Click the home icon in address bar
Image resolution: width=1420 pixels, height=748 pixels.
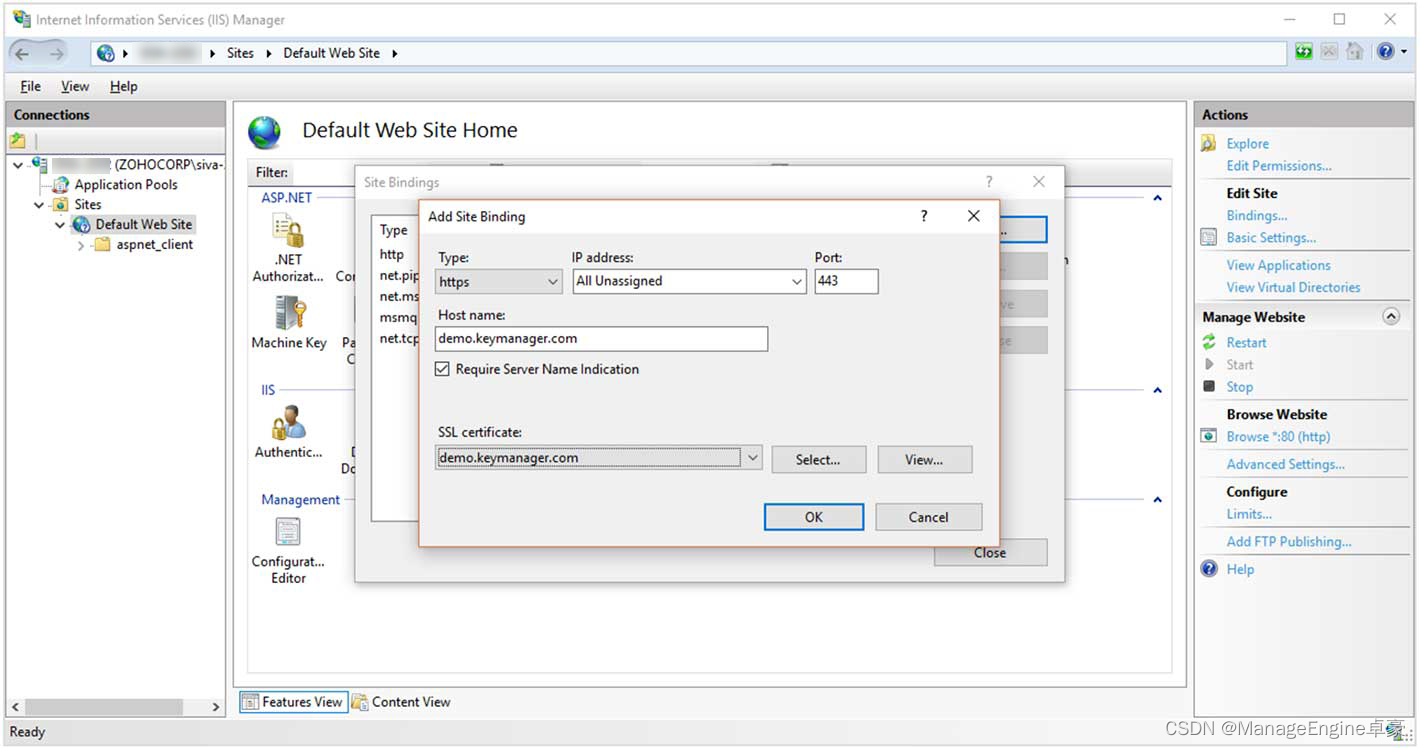point(1354,52)
